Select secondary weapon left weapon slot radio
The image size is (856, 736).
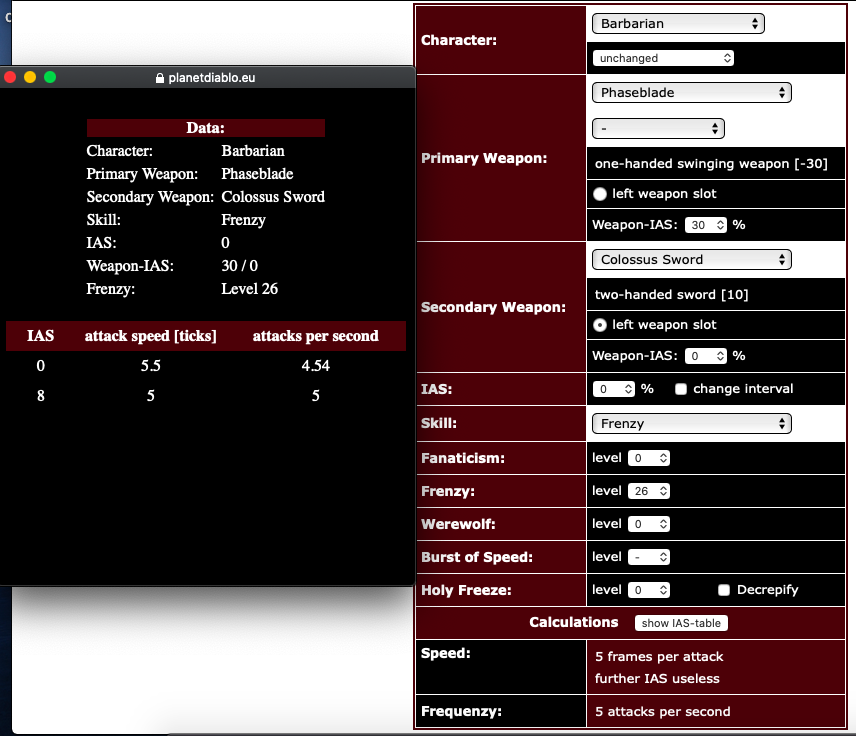point(600,325)
